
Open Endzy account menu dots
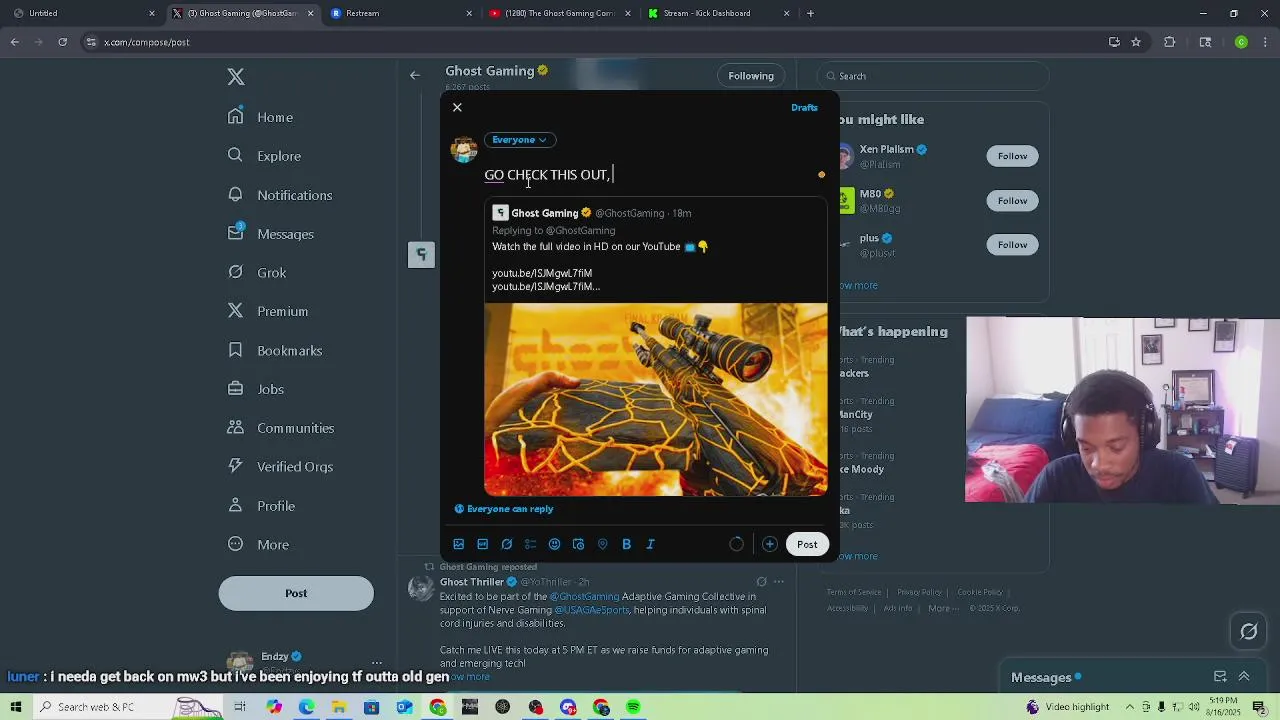(377, 662)
